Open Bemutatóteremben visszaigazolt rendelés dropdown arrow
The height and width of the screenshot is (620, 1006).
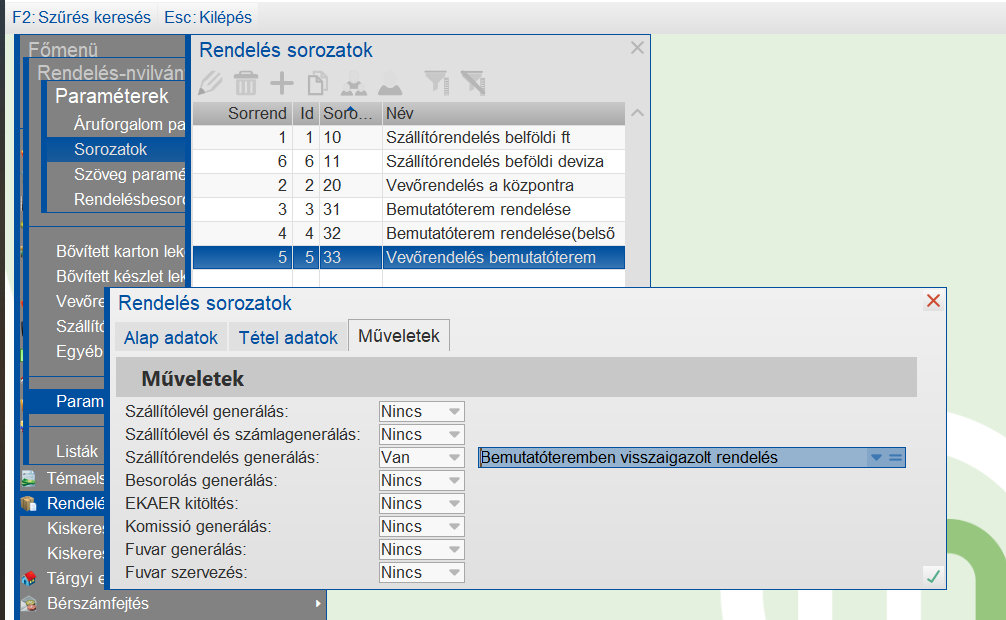[x=876, y=458]
